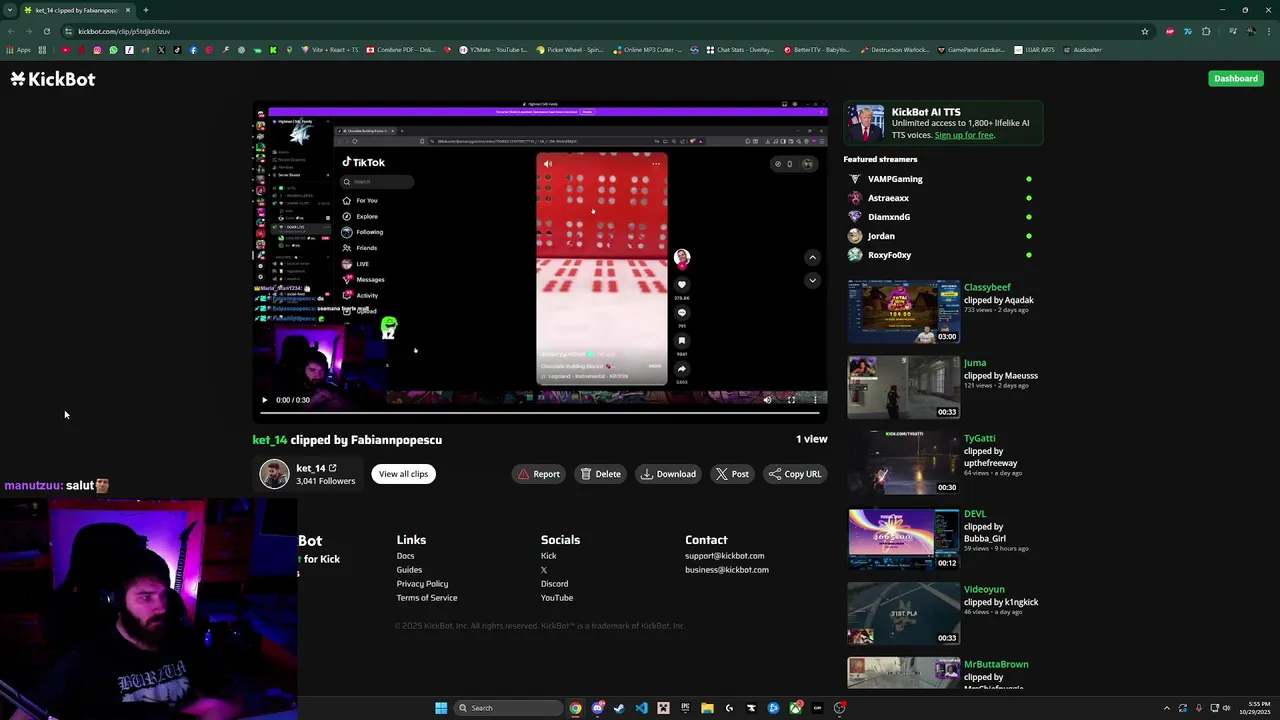
Task: Post the clip to X
Action: 732,474
